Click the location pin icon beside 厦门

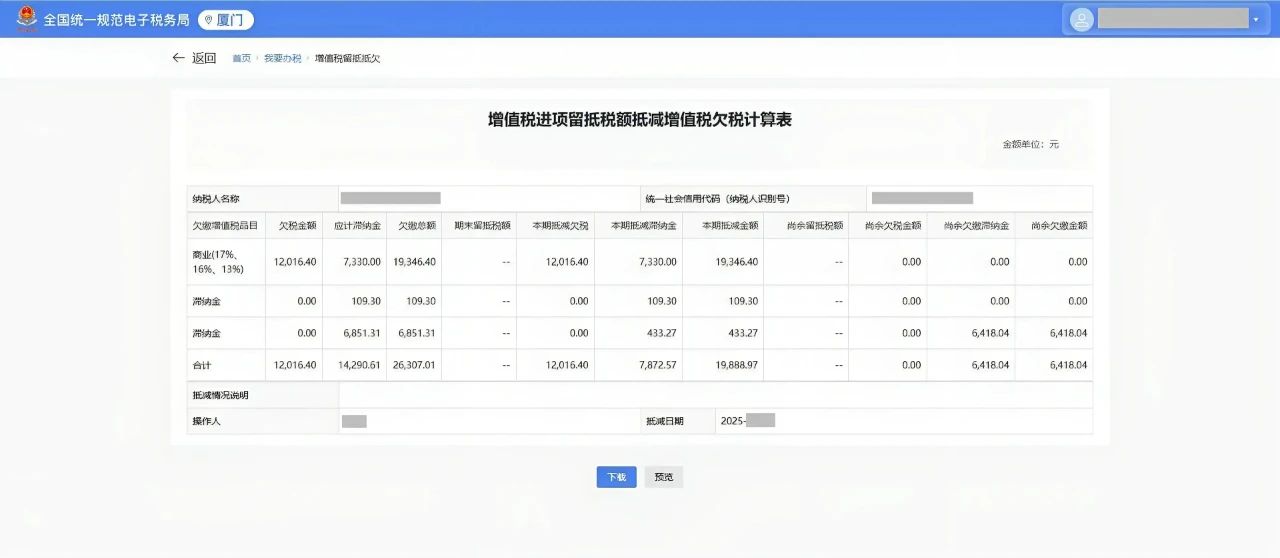pos(208,20)
